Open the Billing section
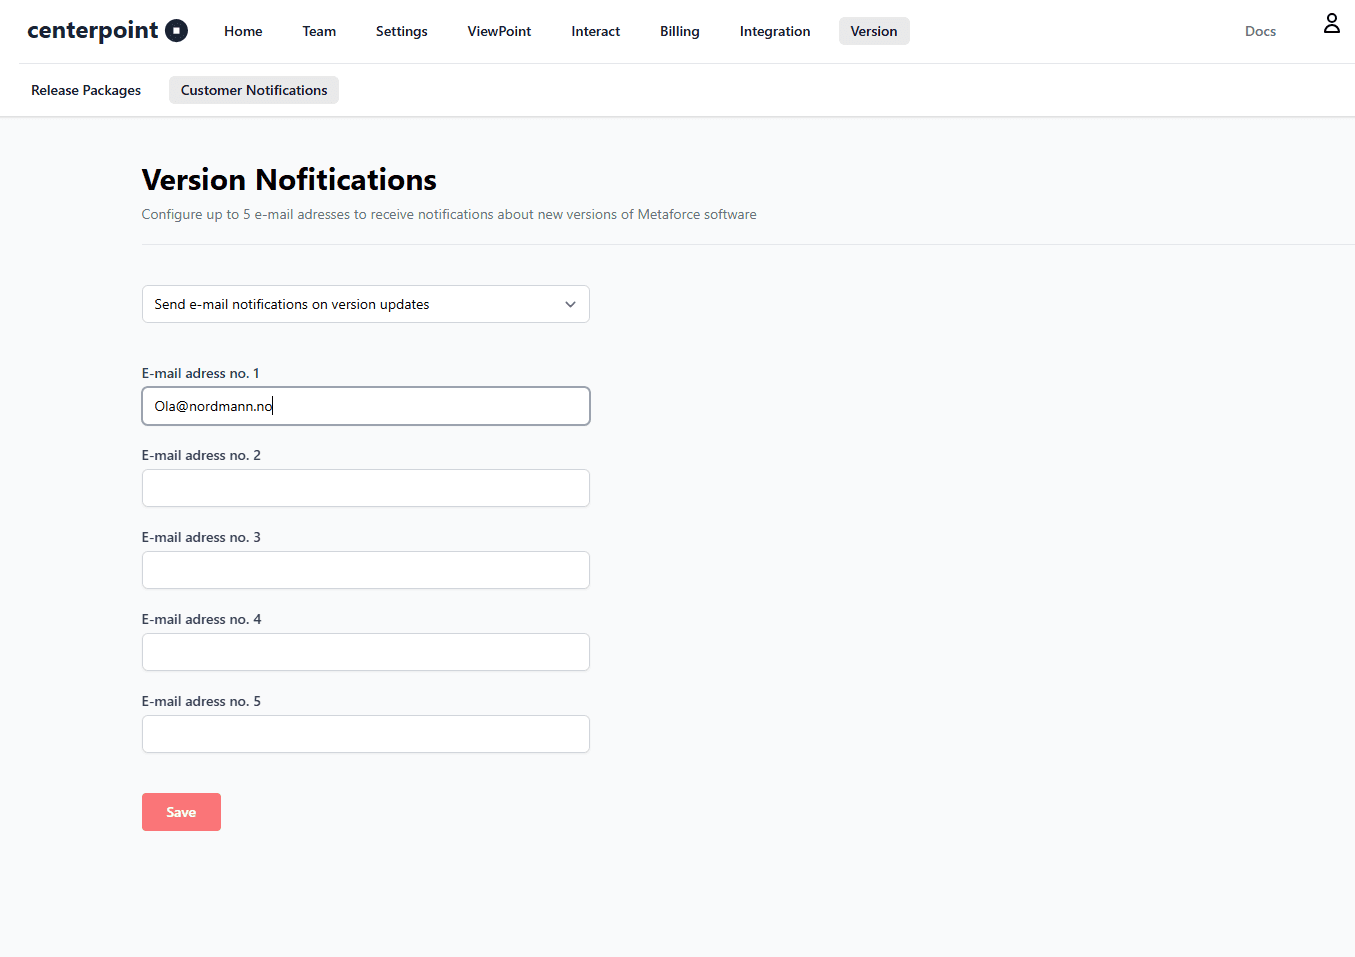1355x957 pixels. pyautogui.click(x=679, y=31)
